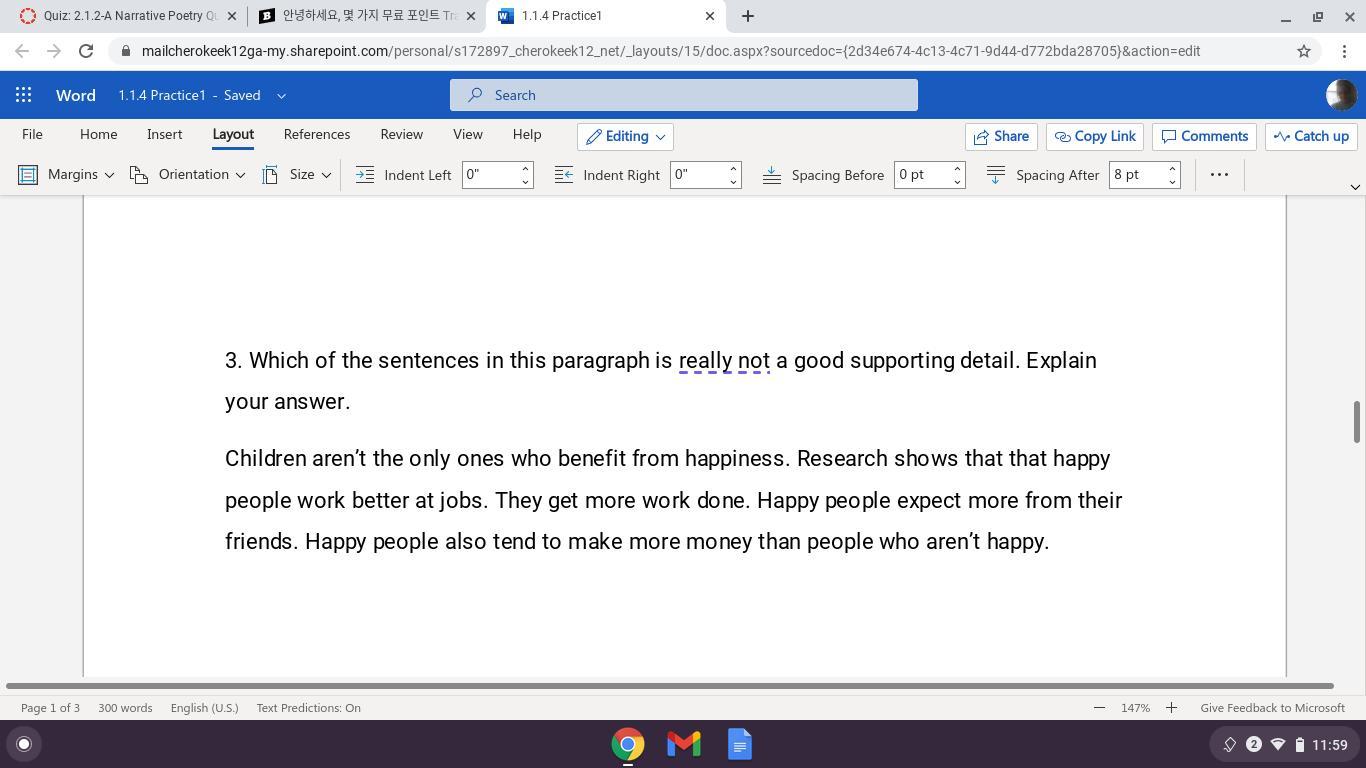Open more Layout options ellipsis
The height and width of the screenshot is (768, 1366).
click(x=1219, y=175)
